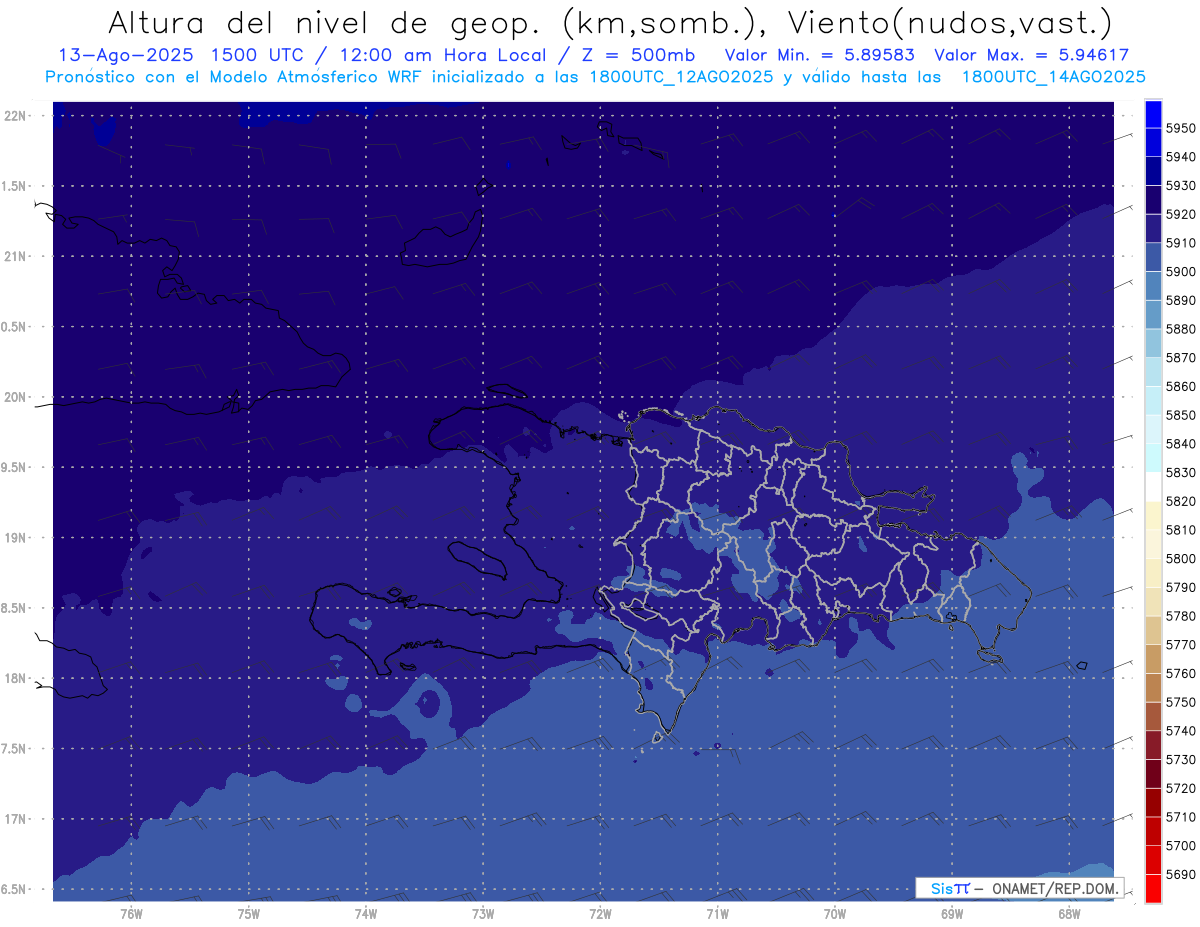This screenshot has width=1200, height=927.
Task: Click the 5690 color bar value
Action: click(x=1180, y=874)
